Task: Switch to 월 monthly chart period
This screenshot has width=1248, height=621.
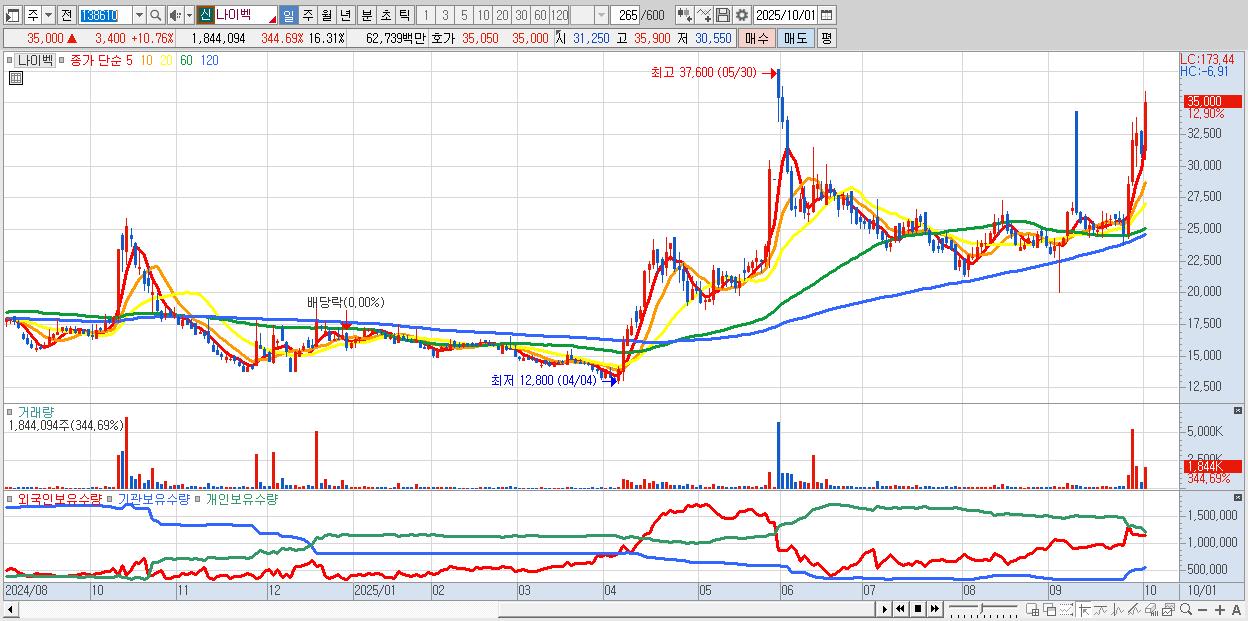Action: point(326,16)
